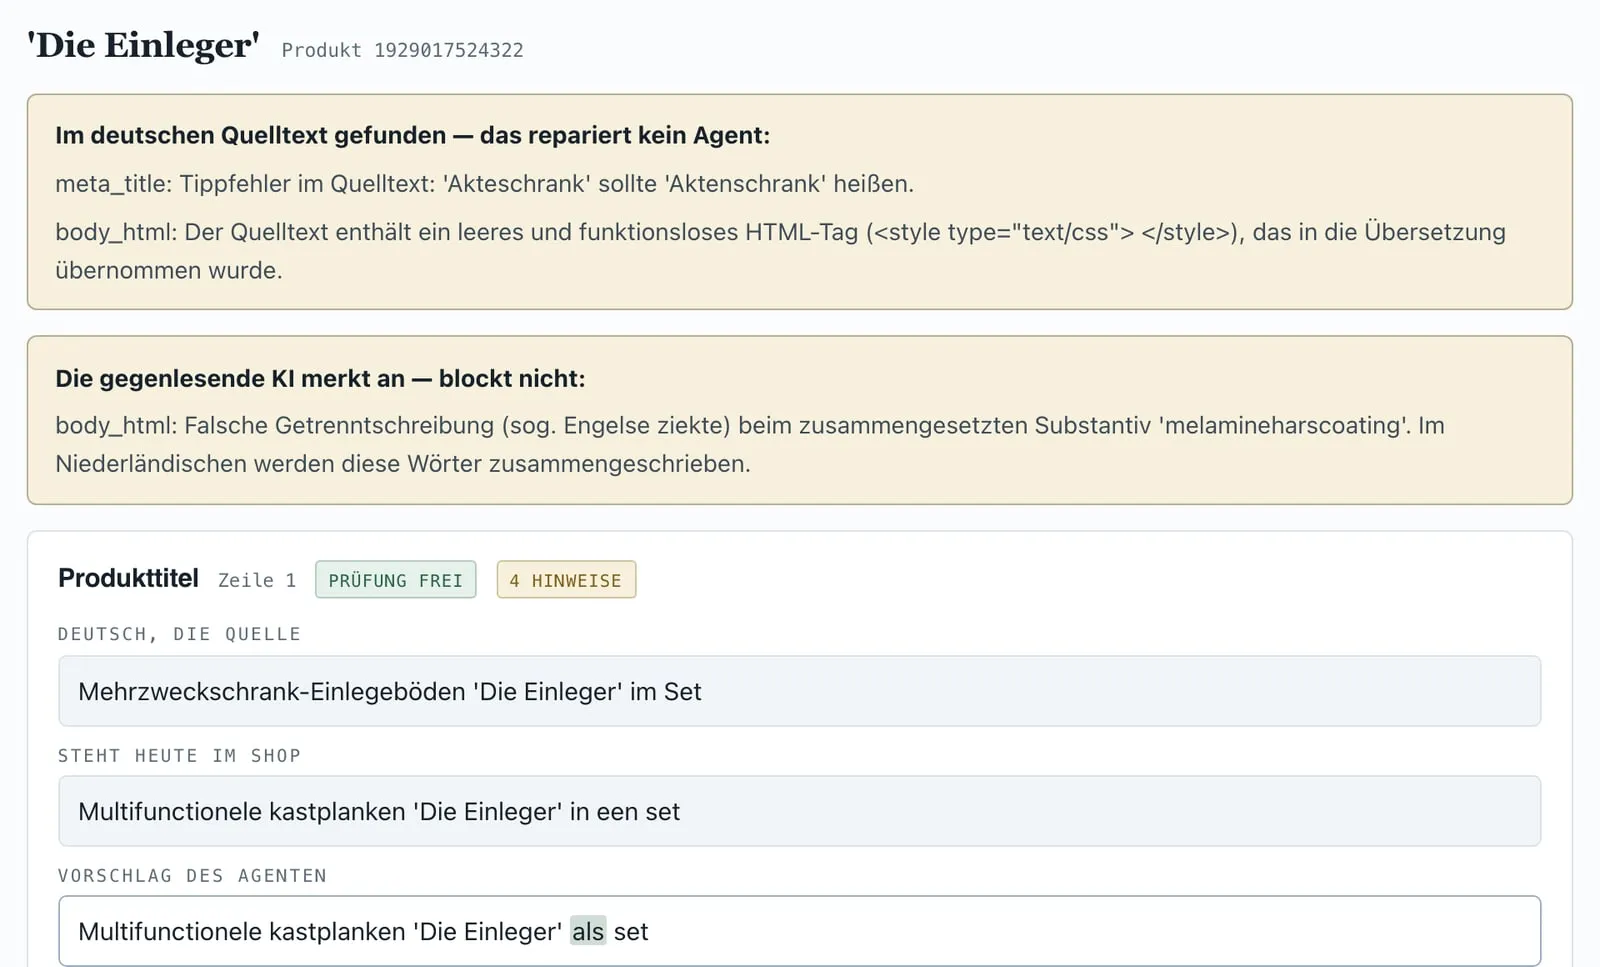Click the meta_title note about 'Akteschrank' typo
Image resolution: width=1600 pixels, height=967 pixels.
484,184
